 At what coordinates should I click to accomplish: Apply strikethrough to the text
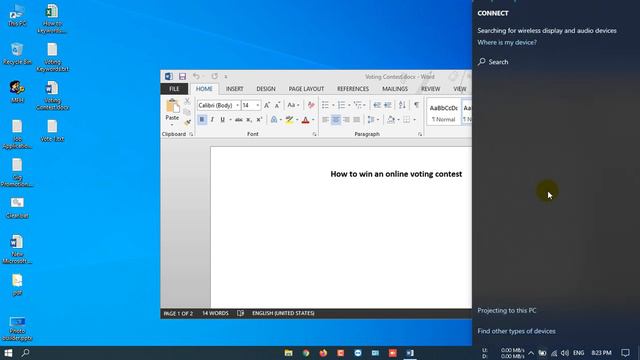(x=239, y=120)
